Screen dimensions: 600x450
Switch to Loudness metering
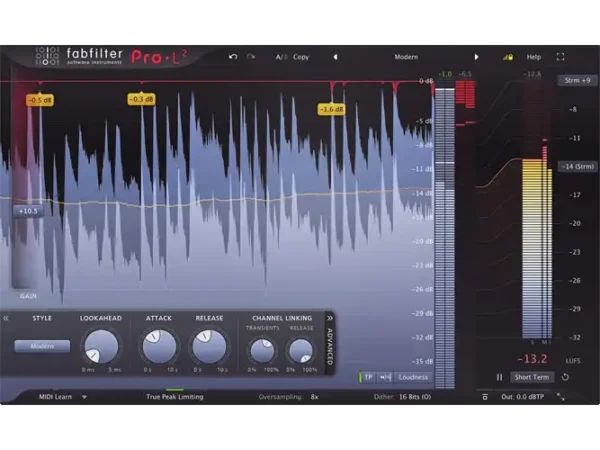(413, 377)
